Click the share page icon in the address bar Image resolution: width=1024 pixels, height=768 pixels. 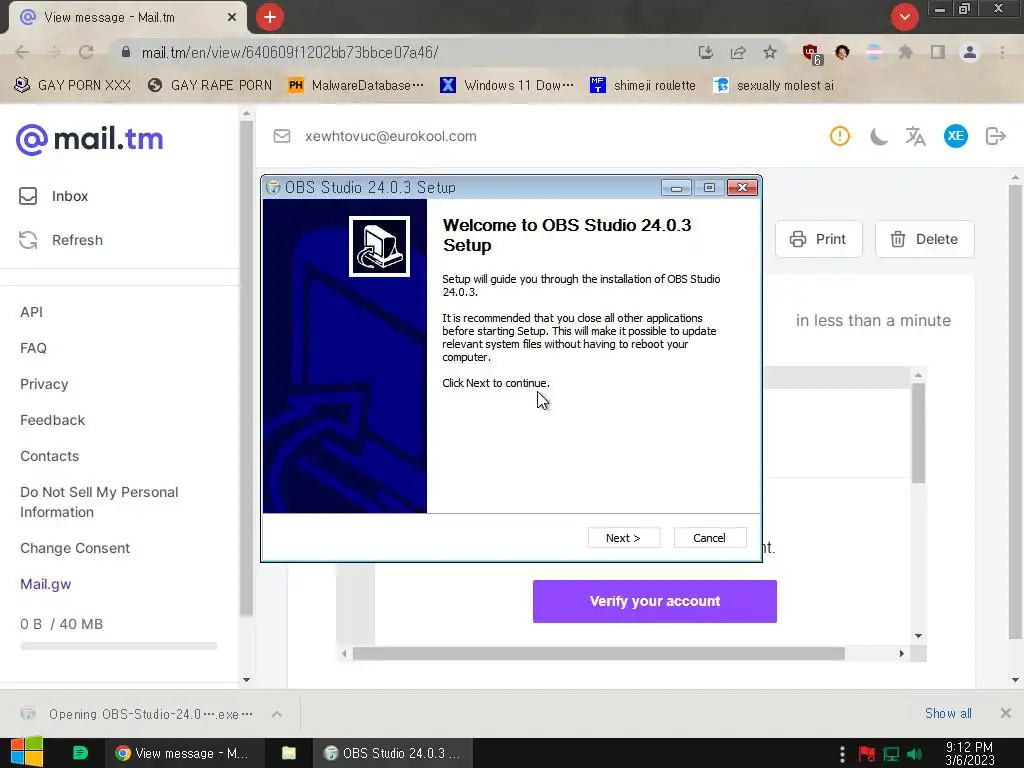point(738,52)
